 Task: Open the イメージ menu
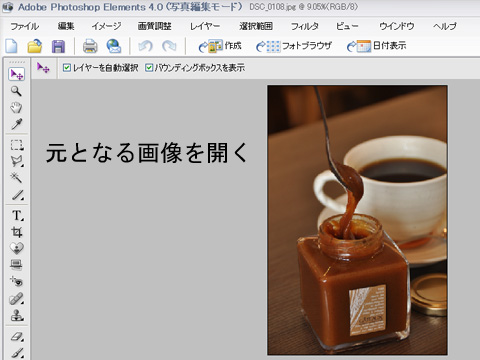click(106, 26)
